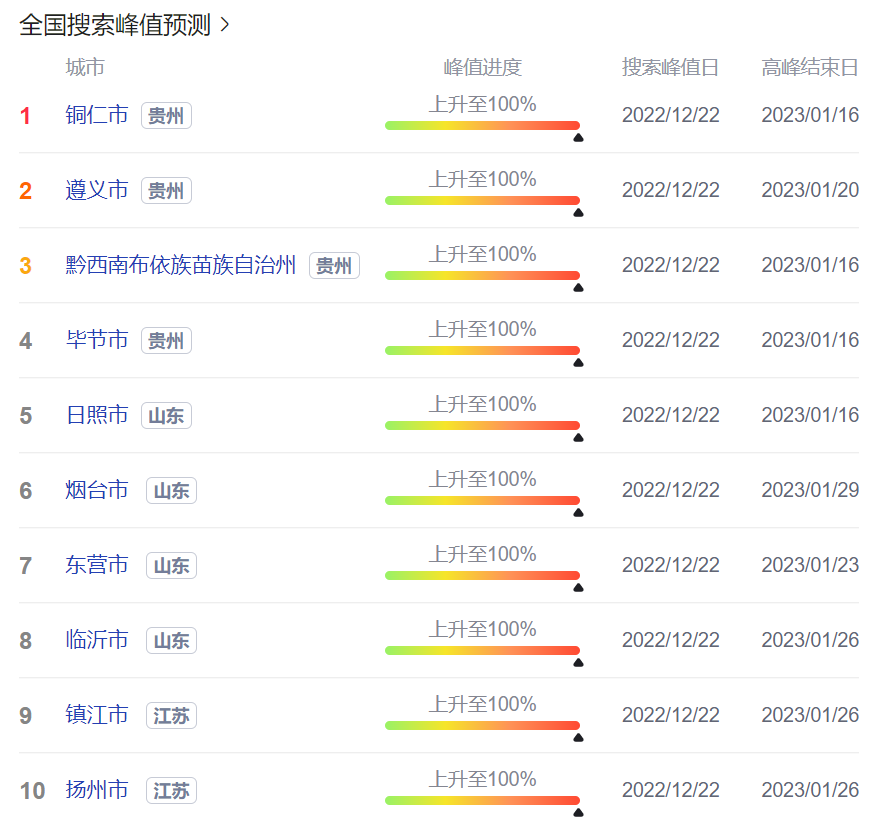
Task: Click 上升至100% label in 镇江市 row
Action: pyautogui.click(x=483, y=704)
